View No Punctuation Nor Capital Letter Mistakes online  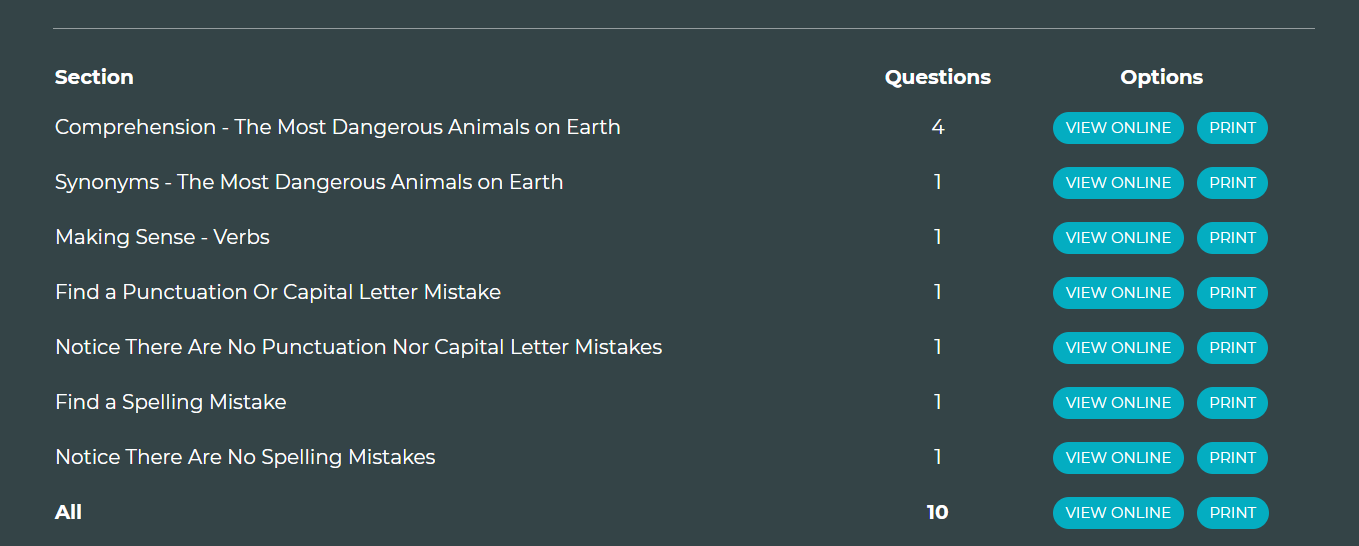(1118, 348)
